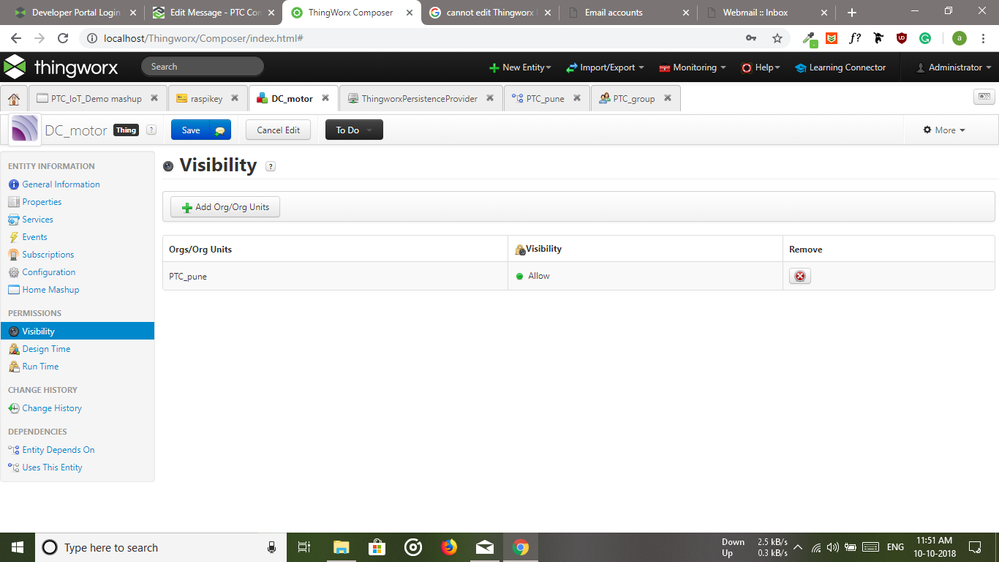
Task: Close the ThingworxPersistenceProvider tab
Action: click(x=489, y=98)
